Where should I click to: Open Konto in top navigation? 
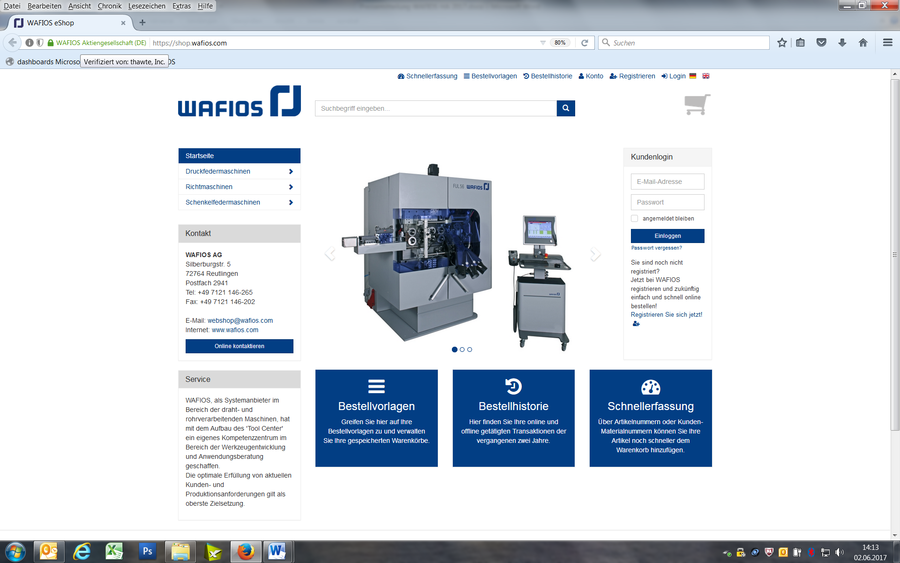pos(591,76)
